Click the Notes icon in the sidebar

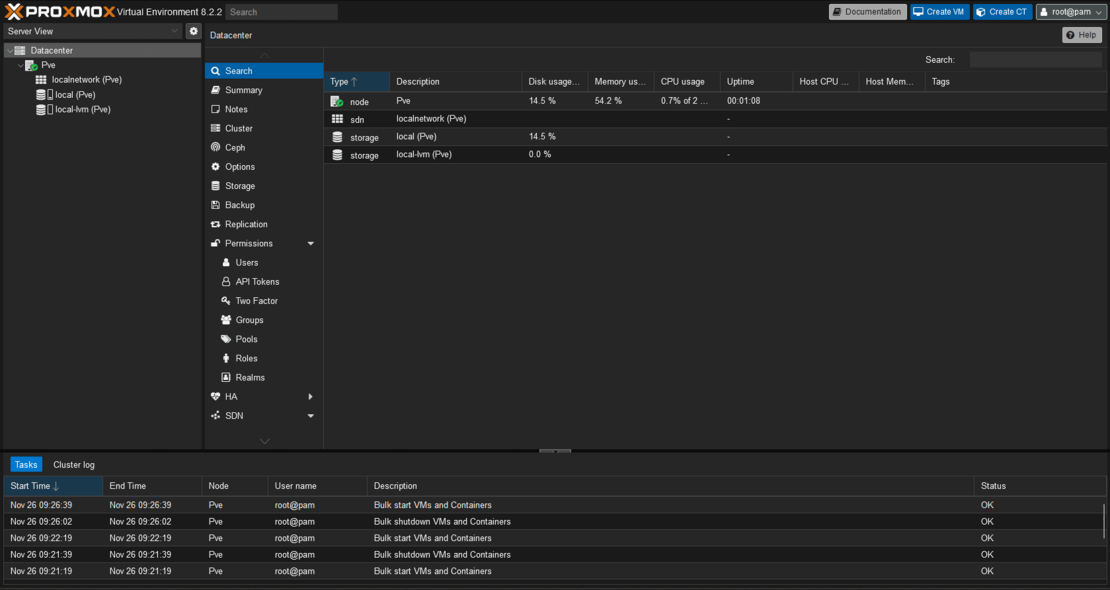tap(215, 109)
